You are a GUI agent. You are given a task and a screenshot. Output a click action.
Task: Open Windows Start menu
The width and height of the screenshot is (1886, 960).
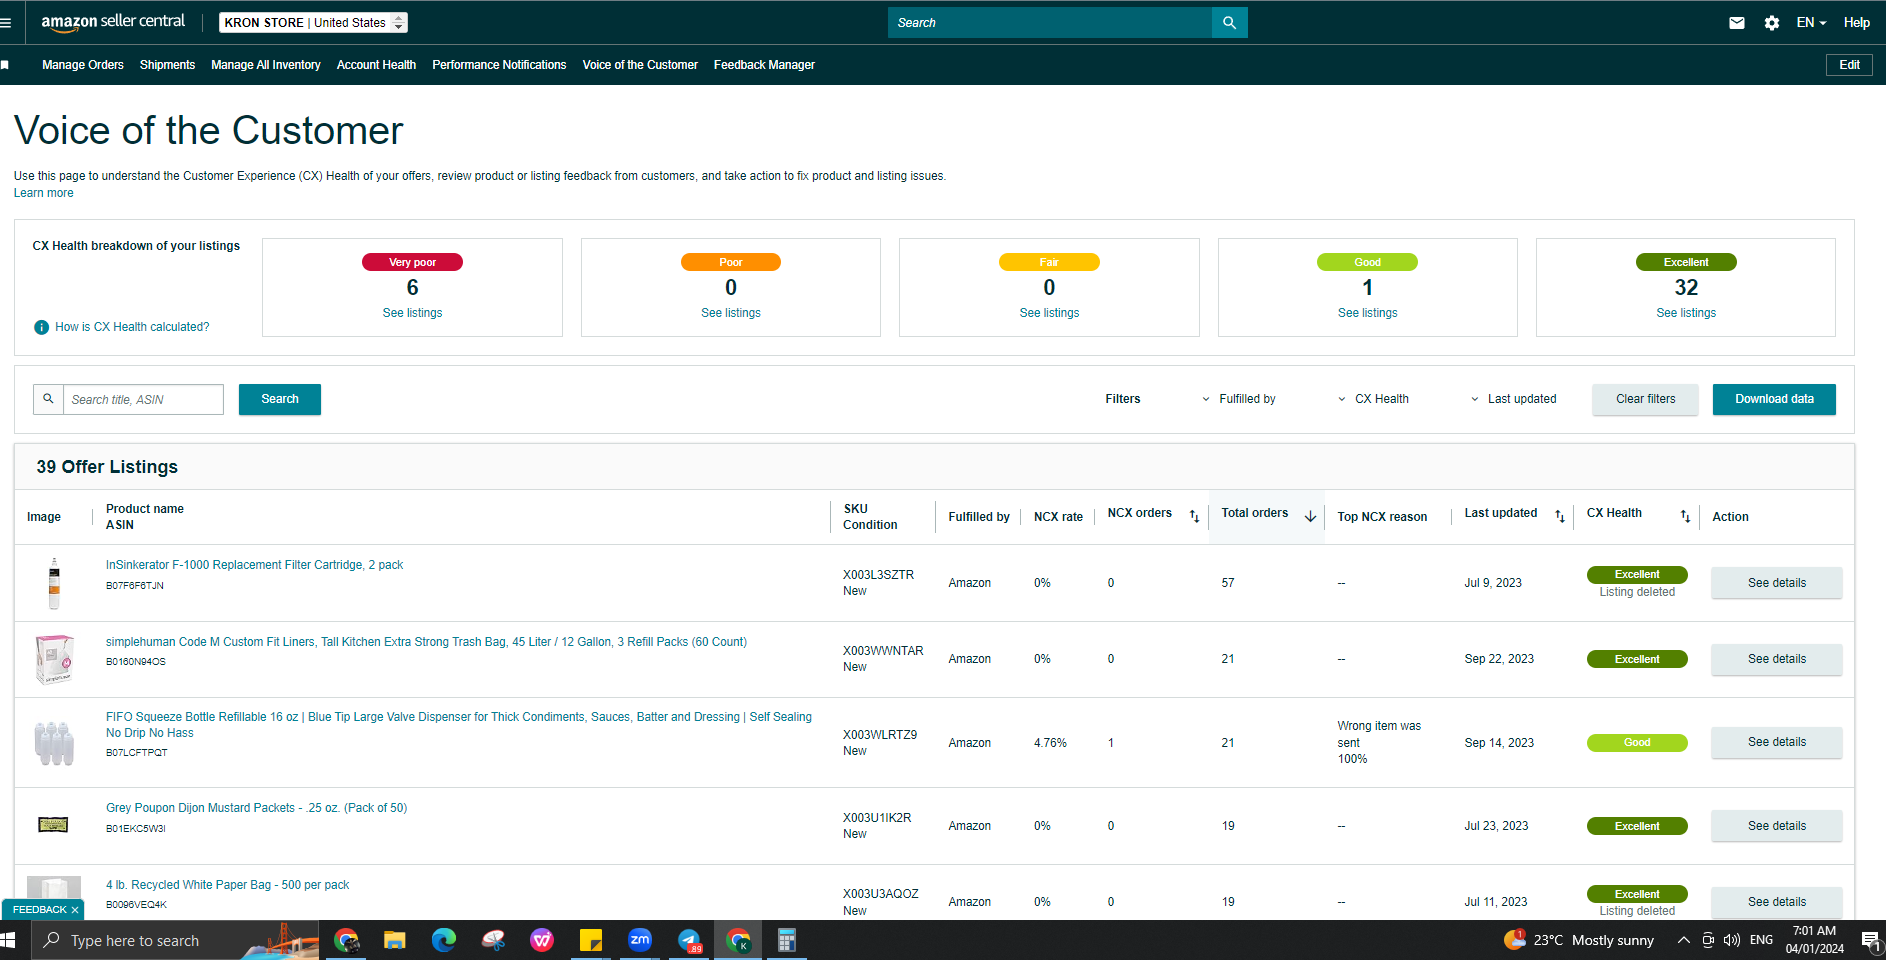[x=8, y=940]
